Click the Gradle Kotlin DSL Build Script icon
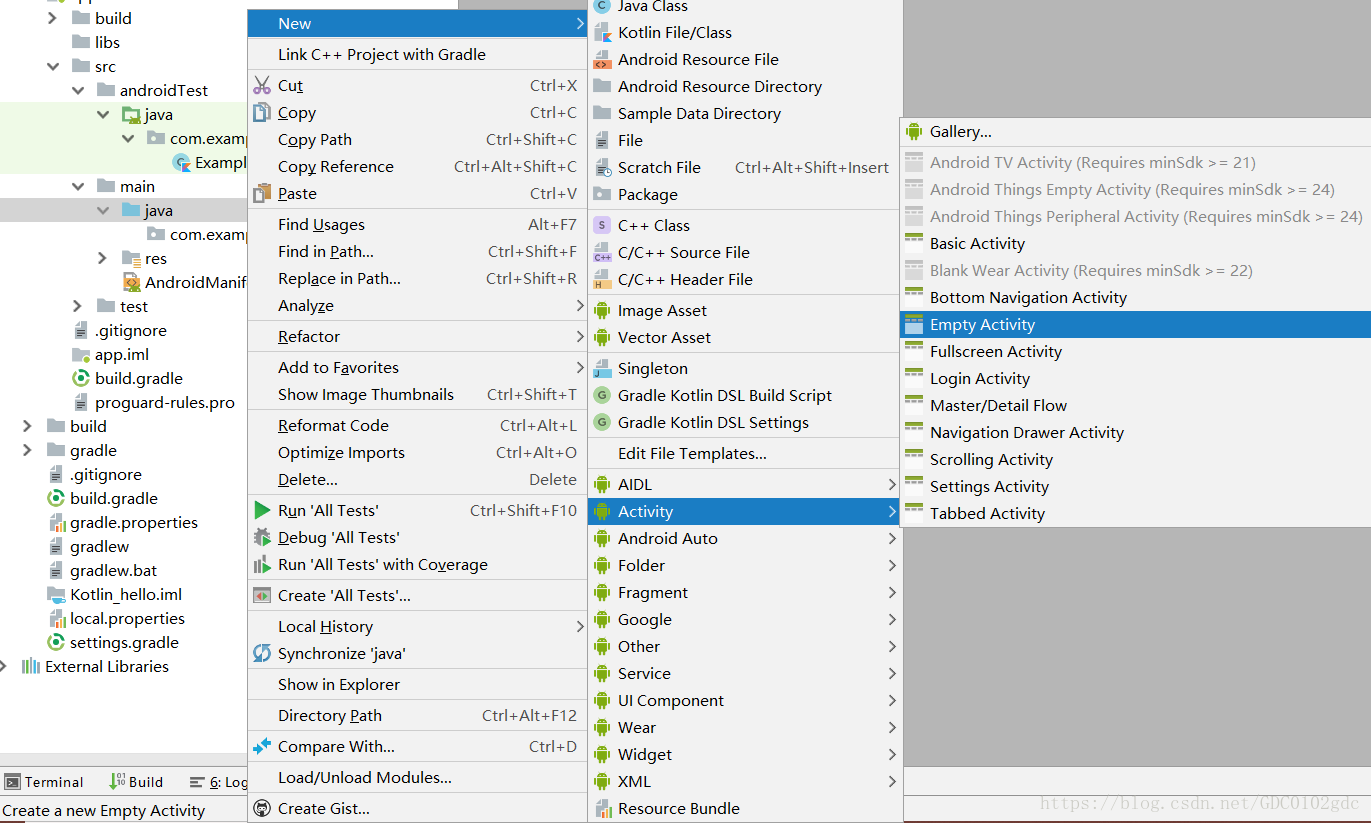Image resolution: width=1371 pixels, height=823 pixels. (x=602, y=396)
